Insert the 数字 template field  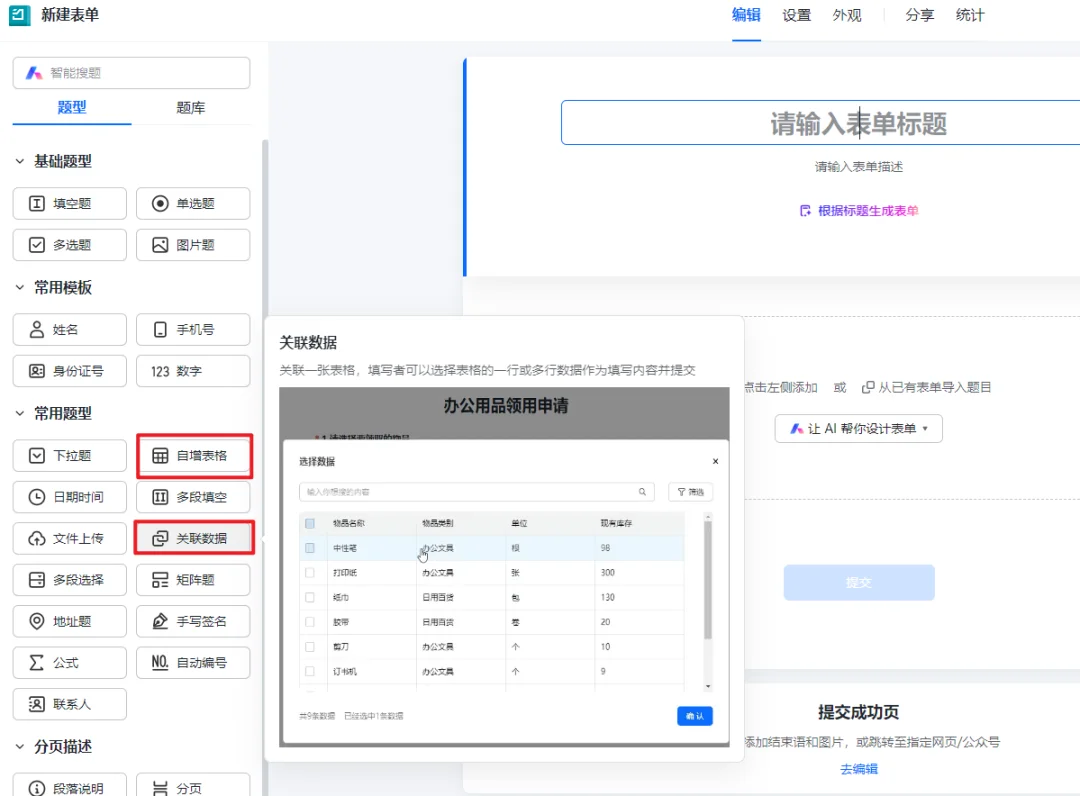[193, 371]
